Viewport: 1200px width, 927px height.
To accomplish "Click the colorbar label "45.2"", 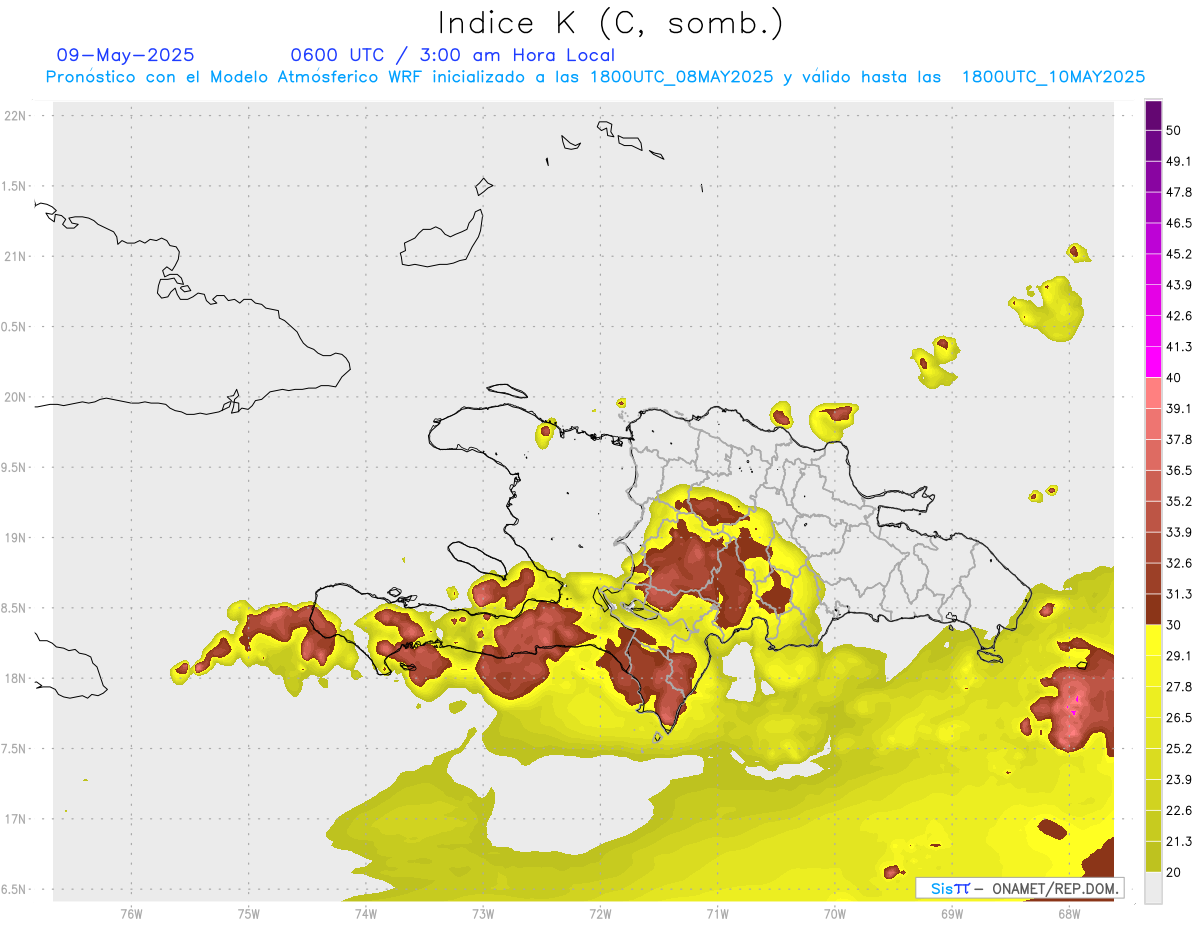I will 1179,254.
